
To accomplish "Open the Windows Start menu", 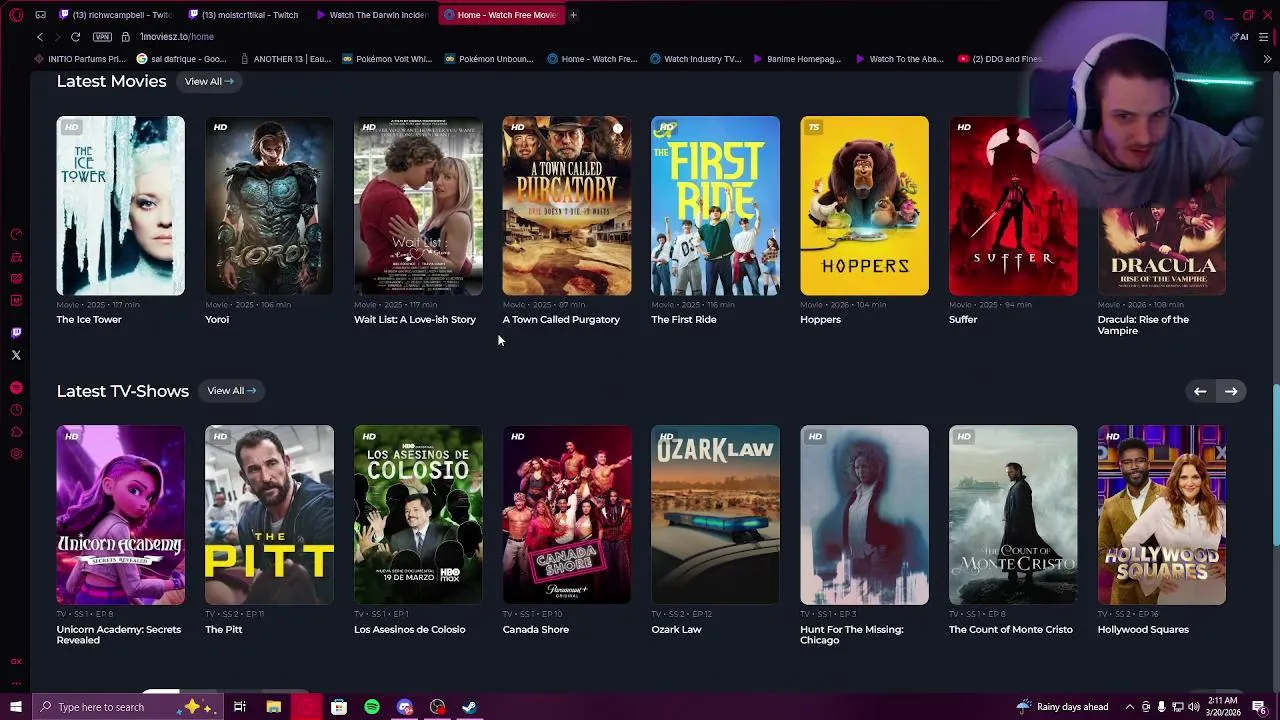I will click(x=15, y=707).
